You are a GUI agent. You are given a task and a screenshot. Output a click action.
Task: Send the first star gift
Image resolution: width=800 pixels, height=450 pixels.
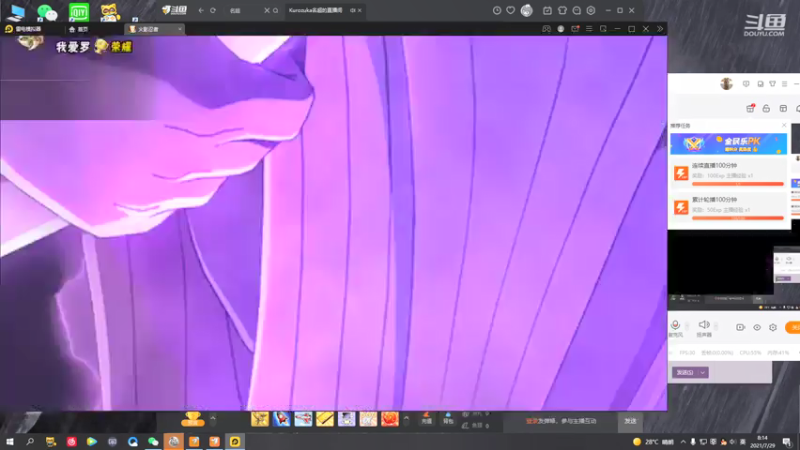(x=260, y=419)
